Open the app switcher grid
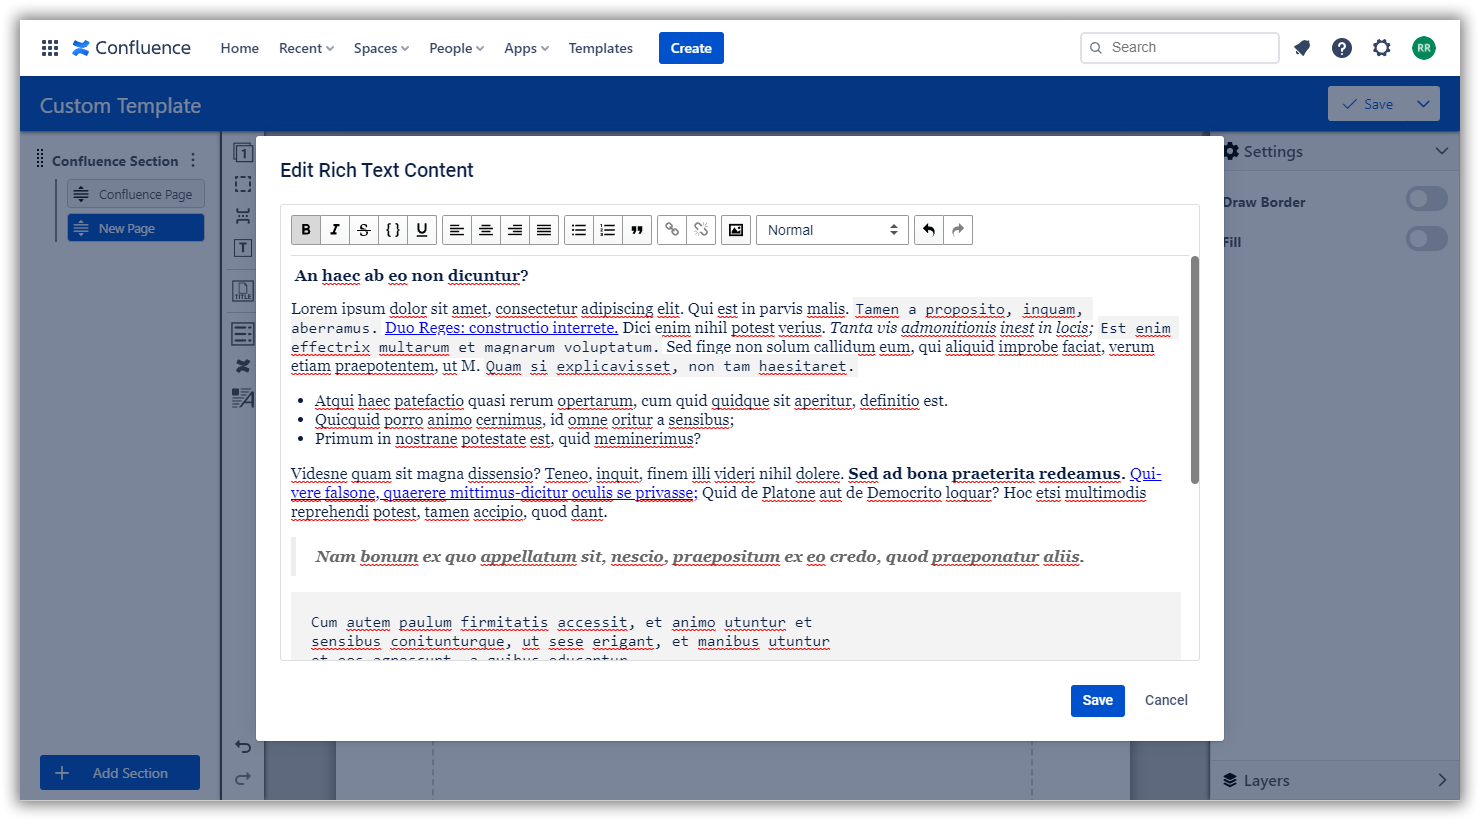Screen dimensions: 1480x821 pyautogui.click(x=50, y=48)
